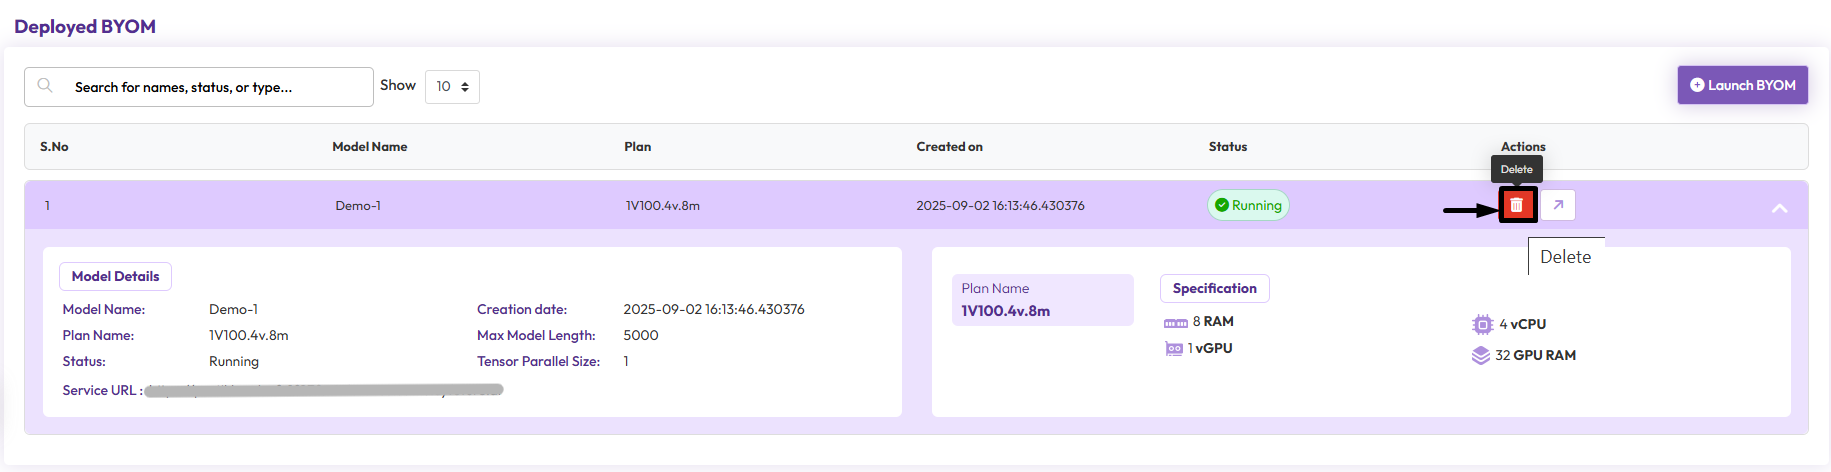Viewport: 1831px width, 472px height.
Task: Click the search magnifier icon
Action: pos(45,86)
